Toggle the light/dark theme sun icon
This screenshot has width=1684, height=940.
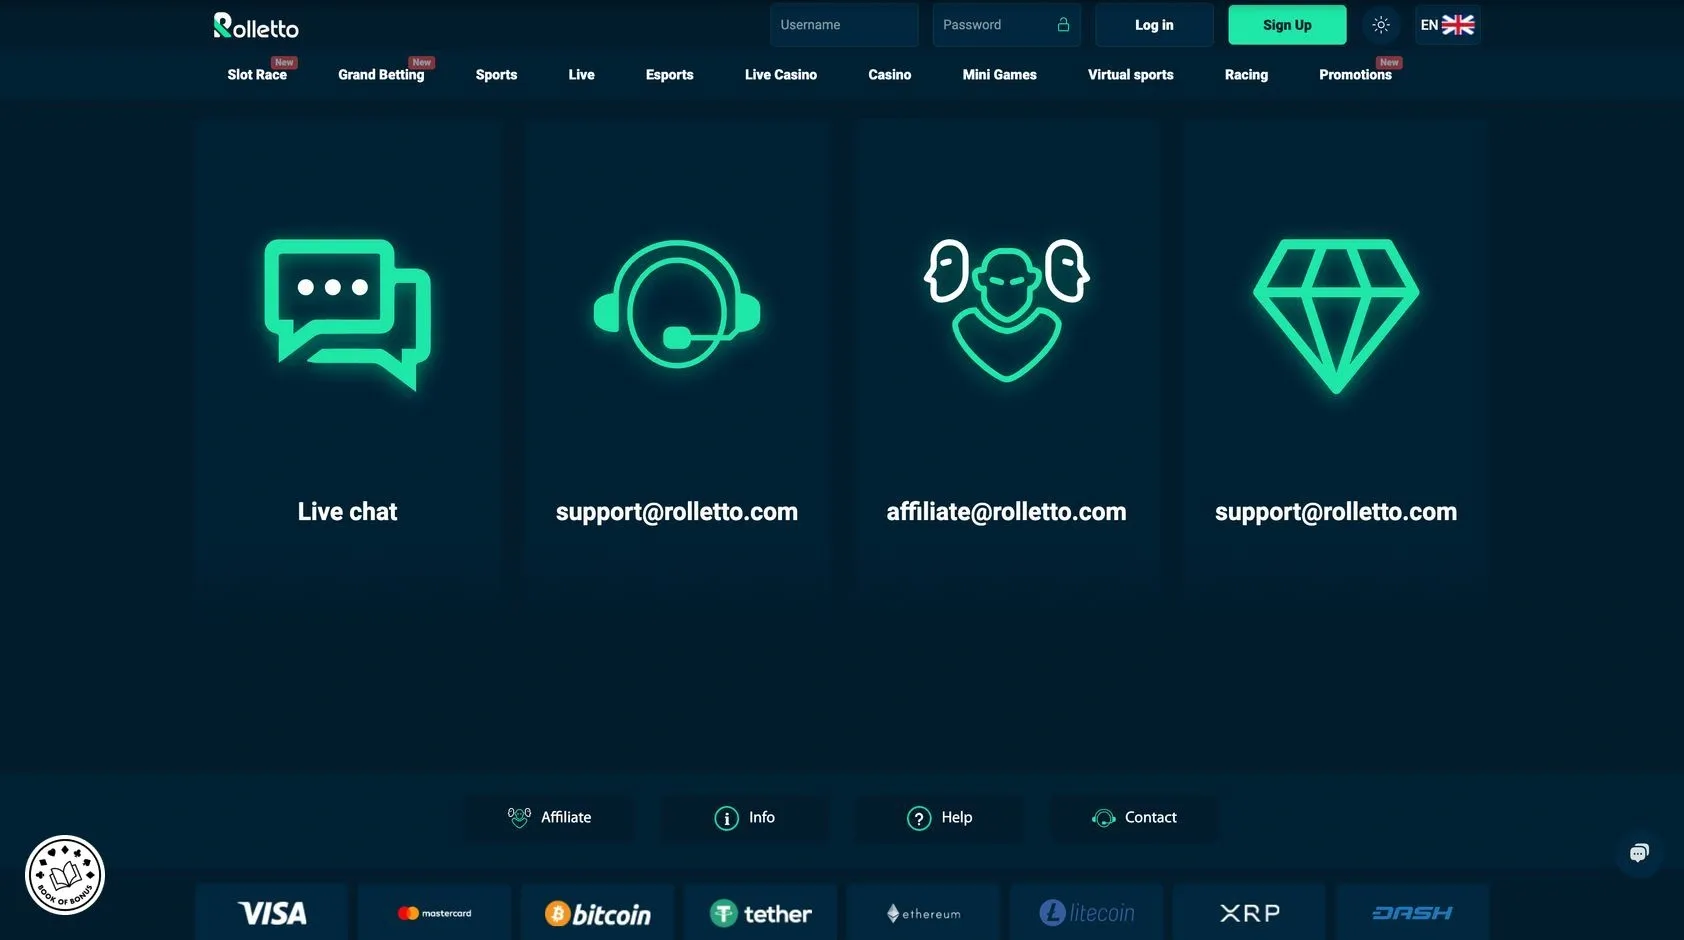(1381, 25)
